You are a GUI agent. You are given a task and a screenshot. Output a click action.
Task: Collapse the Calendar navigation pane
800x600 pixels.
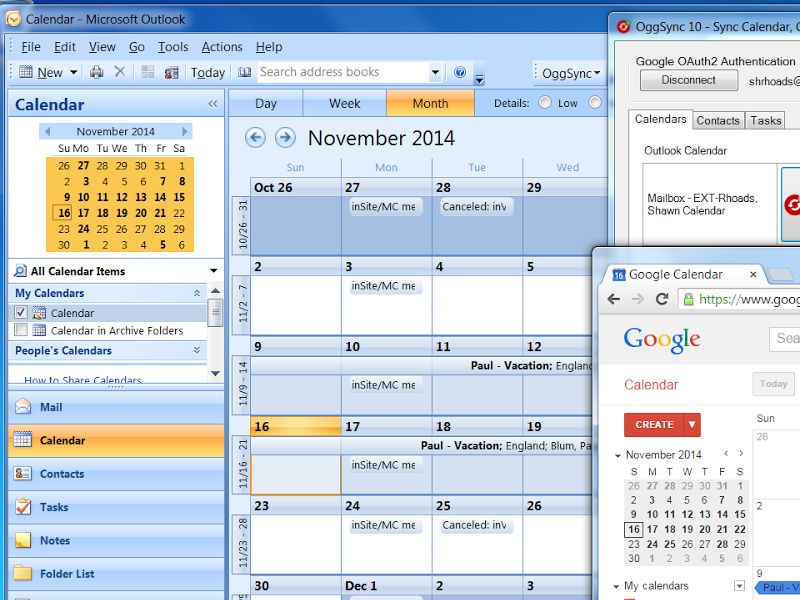(x=212, y=104)
